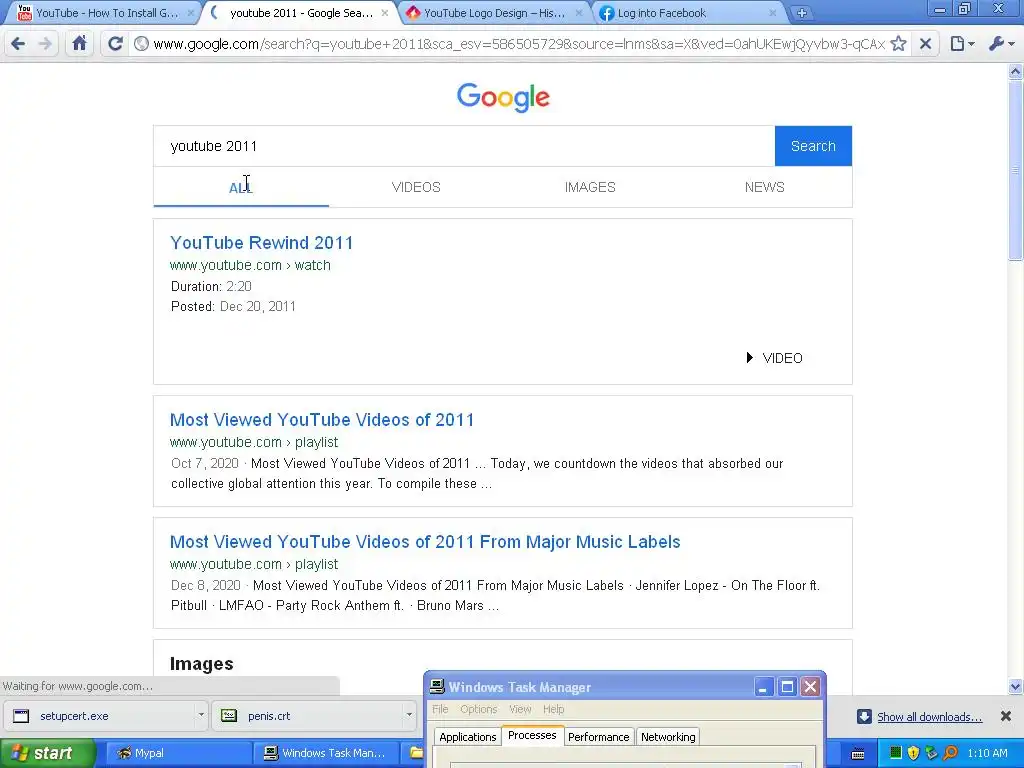Go back with the browser back arrow
Screen dimensions: 1024x768
[18, 44]
